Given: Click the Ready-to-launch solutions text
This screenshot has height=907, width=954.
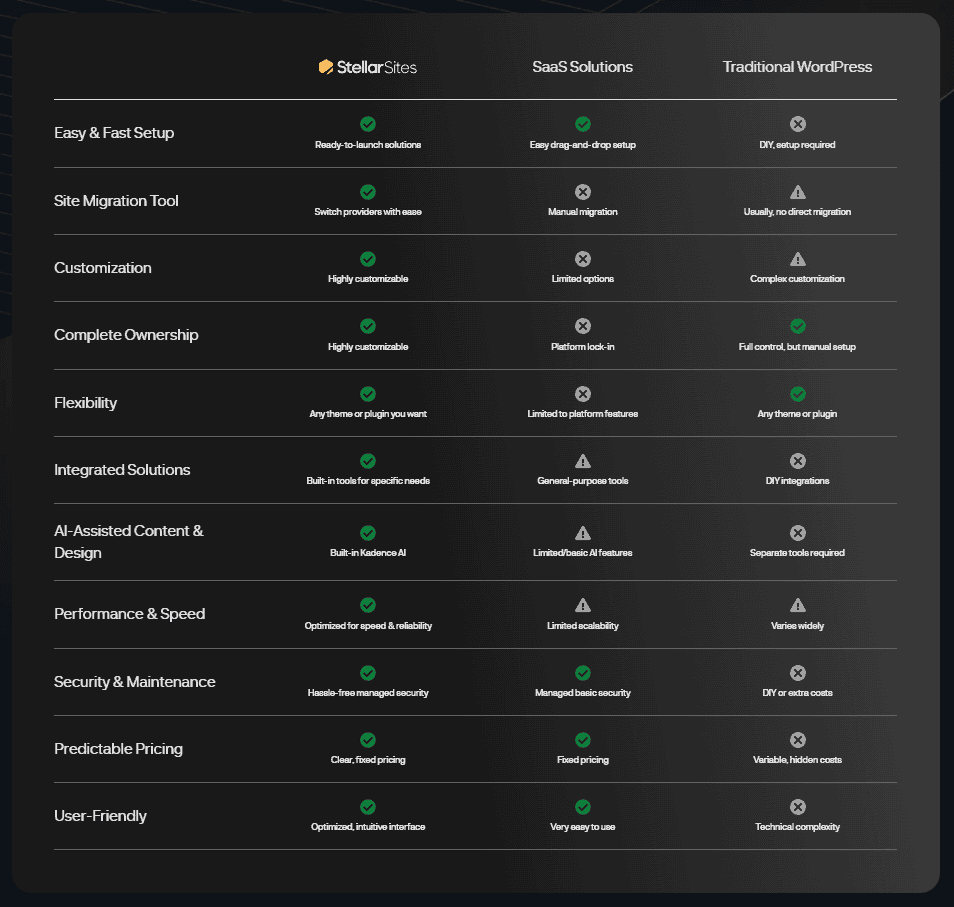Looking at the screenshot, I should tap(368, 144).
